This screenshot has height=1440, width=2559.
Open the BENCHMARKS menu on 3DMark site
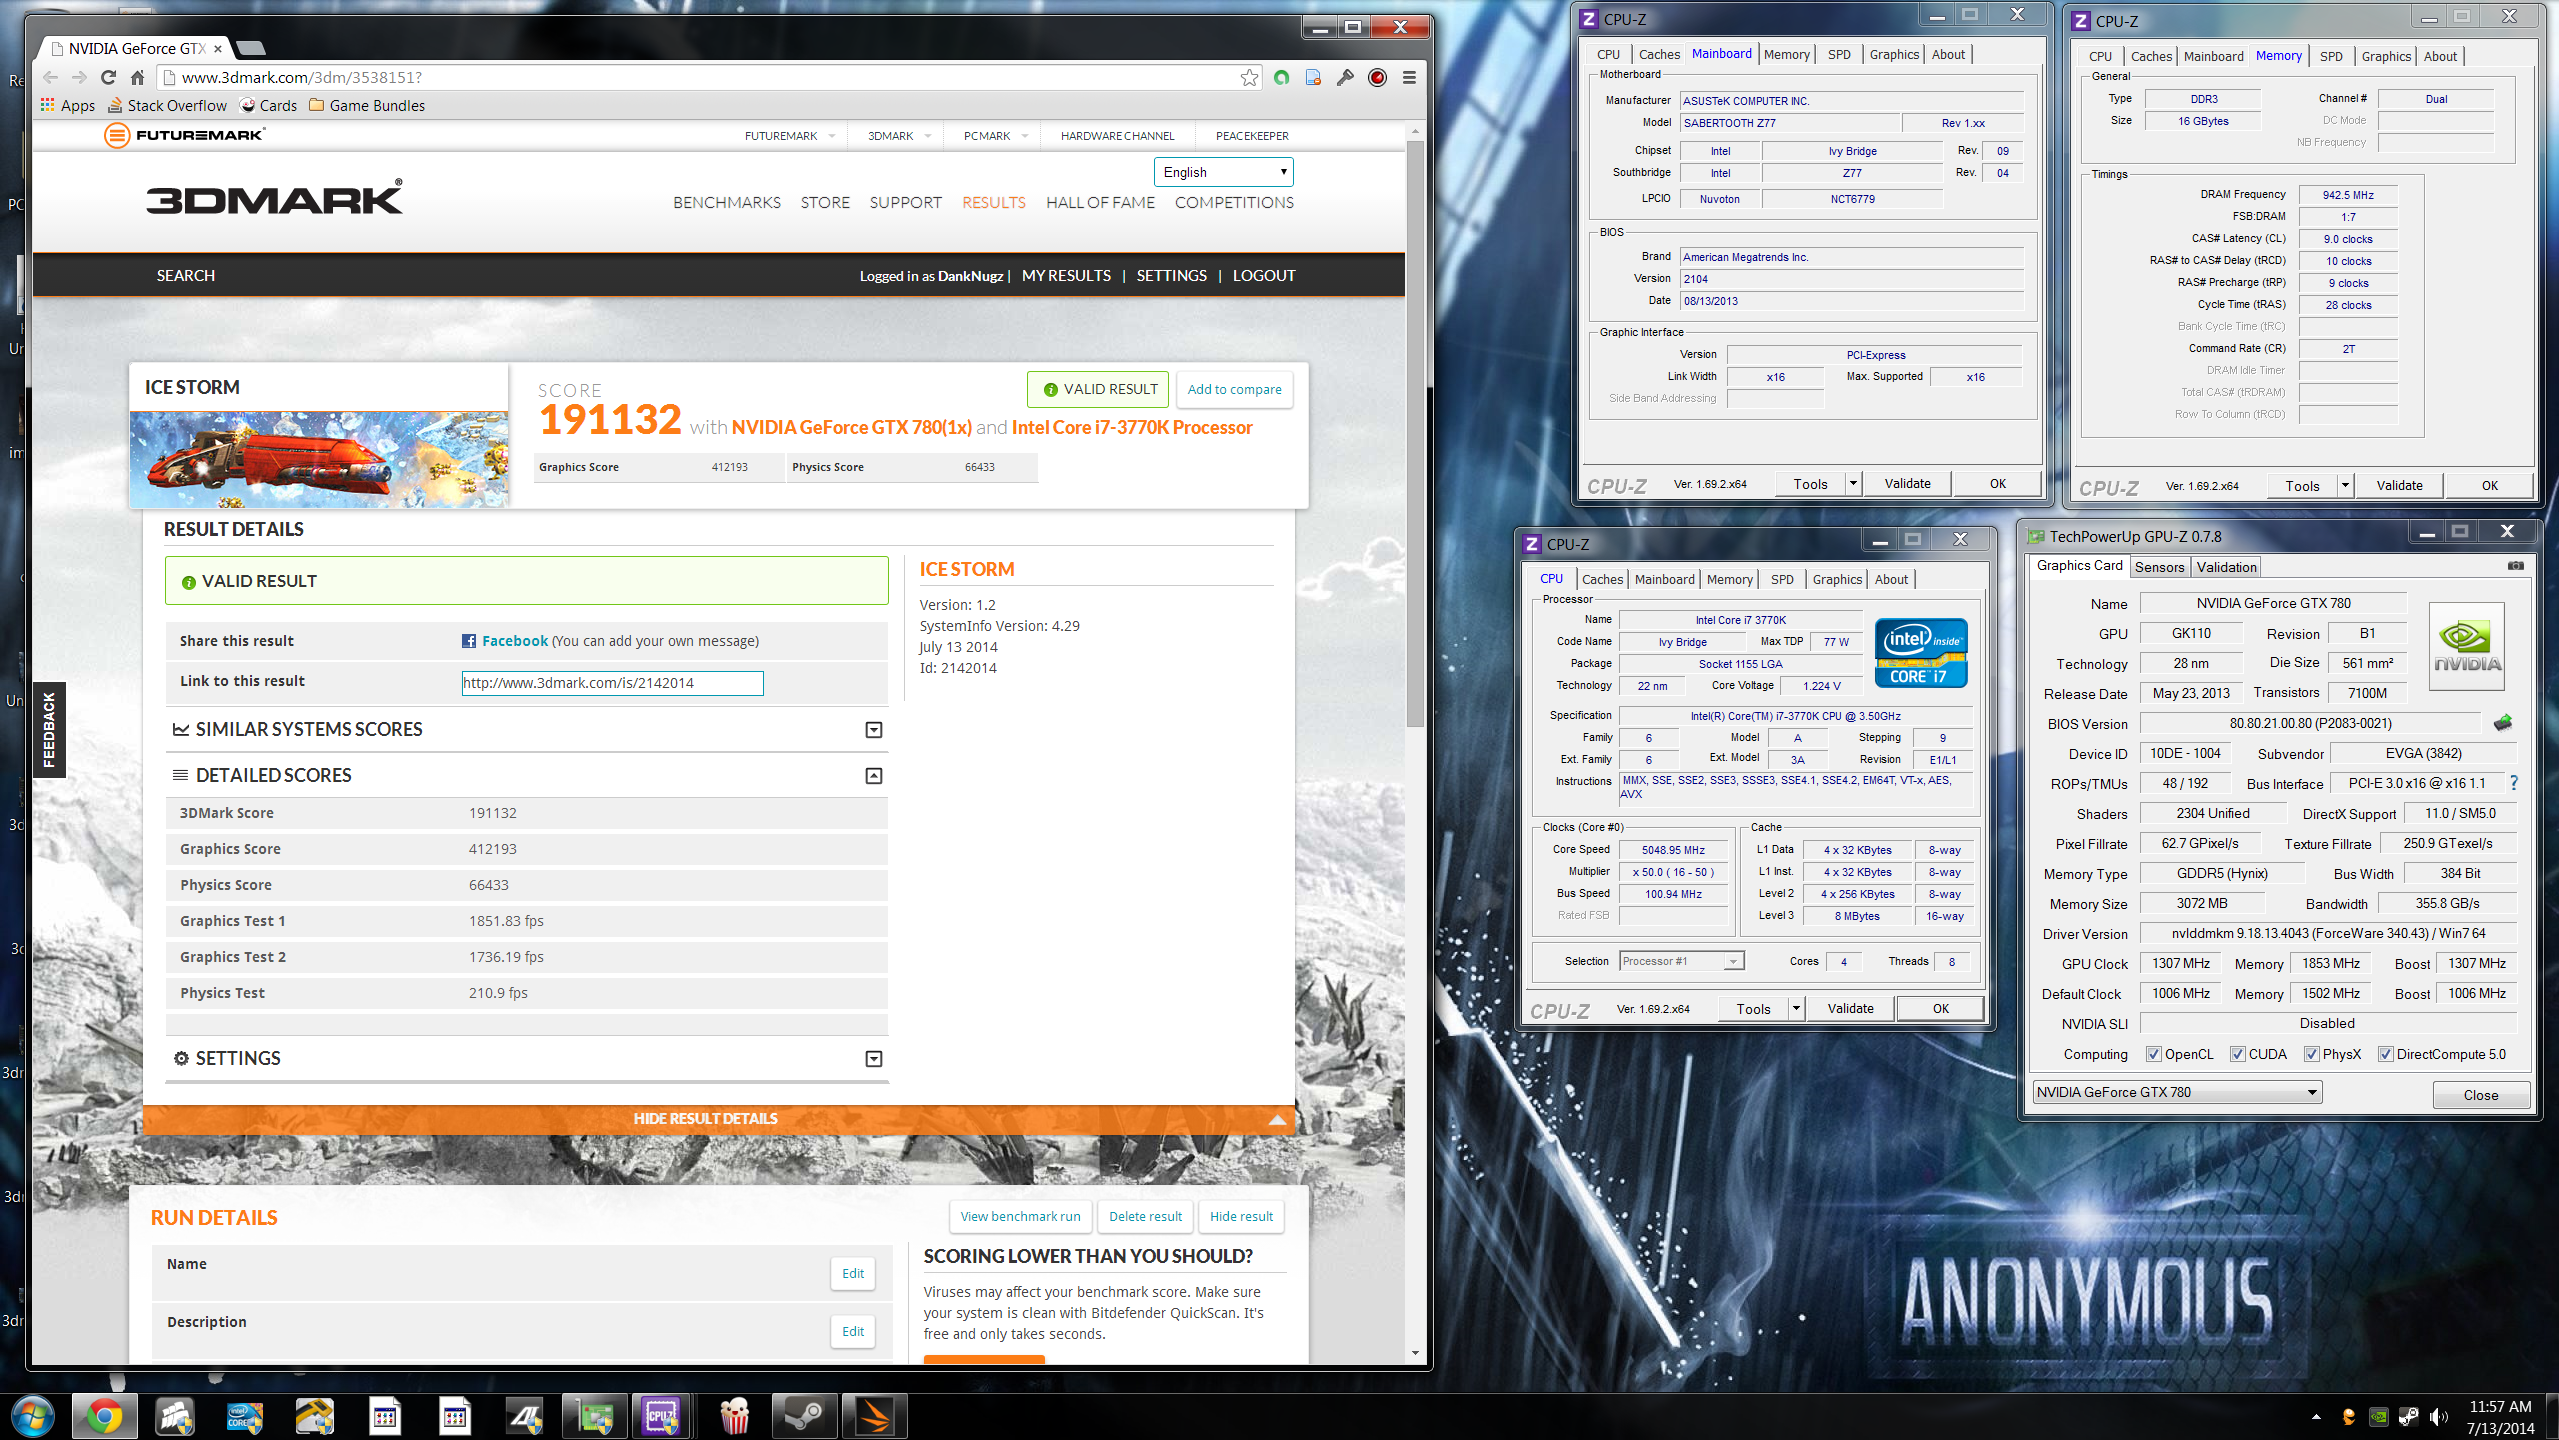(x=727, y=203)
